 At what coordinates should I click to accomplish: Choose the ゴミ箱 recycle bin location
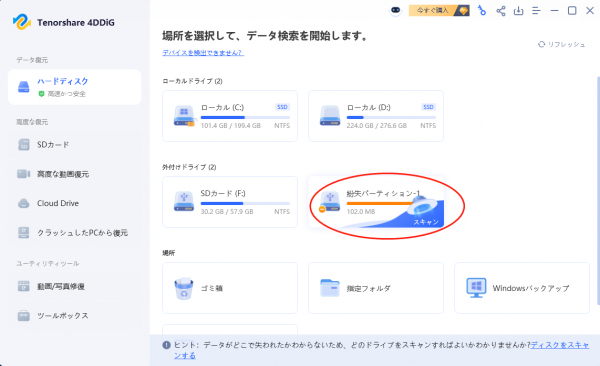tap(230, 288)
